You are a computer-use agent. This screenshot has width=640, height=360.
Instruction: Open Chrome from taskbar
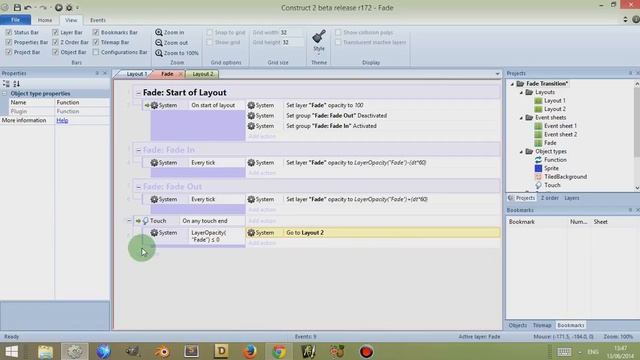coord(279,351)
